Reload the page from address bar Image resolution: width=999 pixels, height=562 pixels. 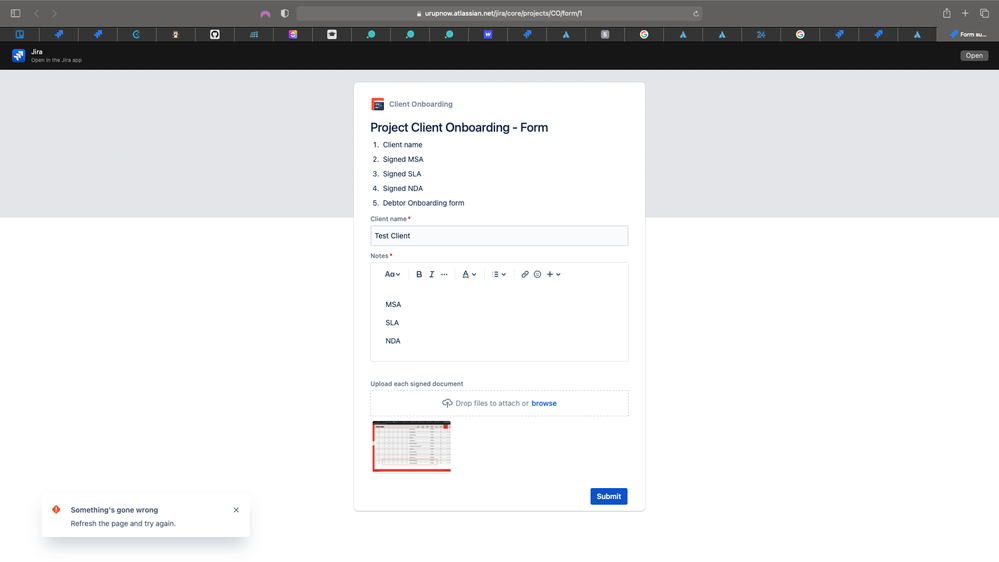[x=696, y=13]
